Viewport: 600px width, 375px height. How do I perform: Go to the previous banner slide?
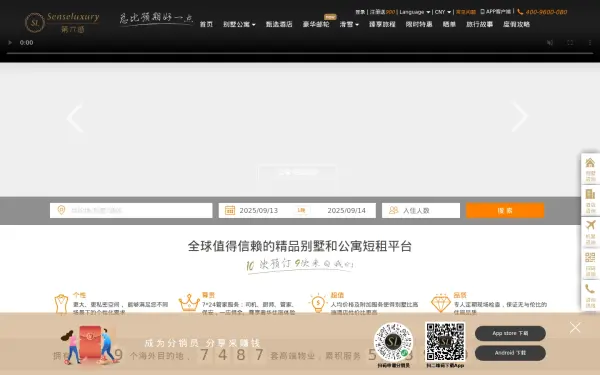pyautogui.click(x=75, y=118)
